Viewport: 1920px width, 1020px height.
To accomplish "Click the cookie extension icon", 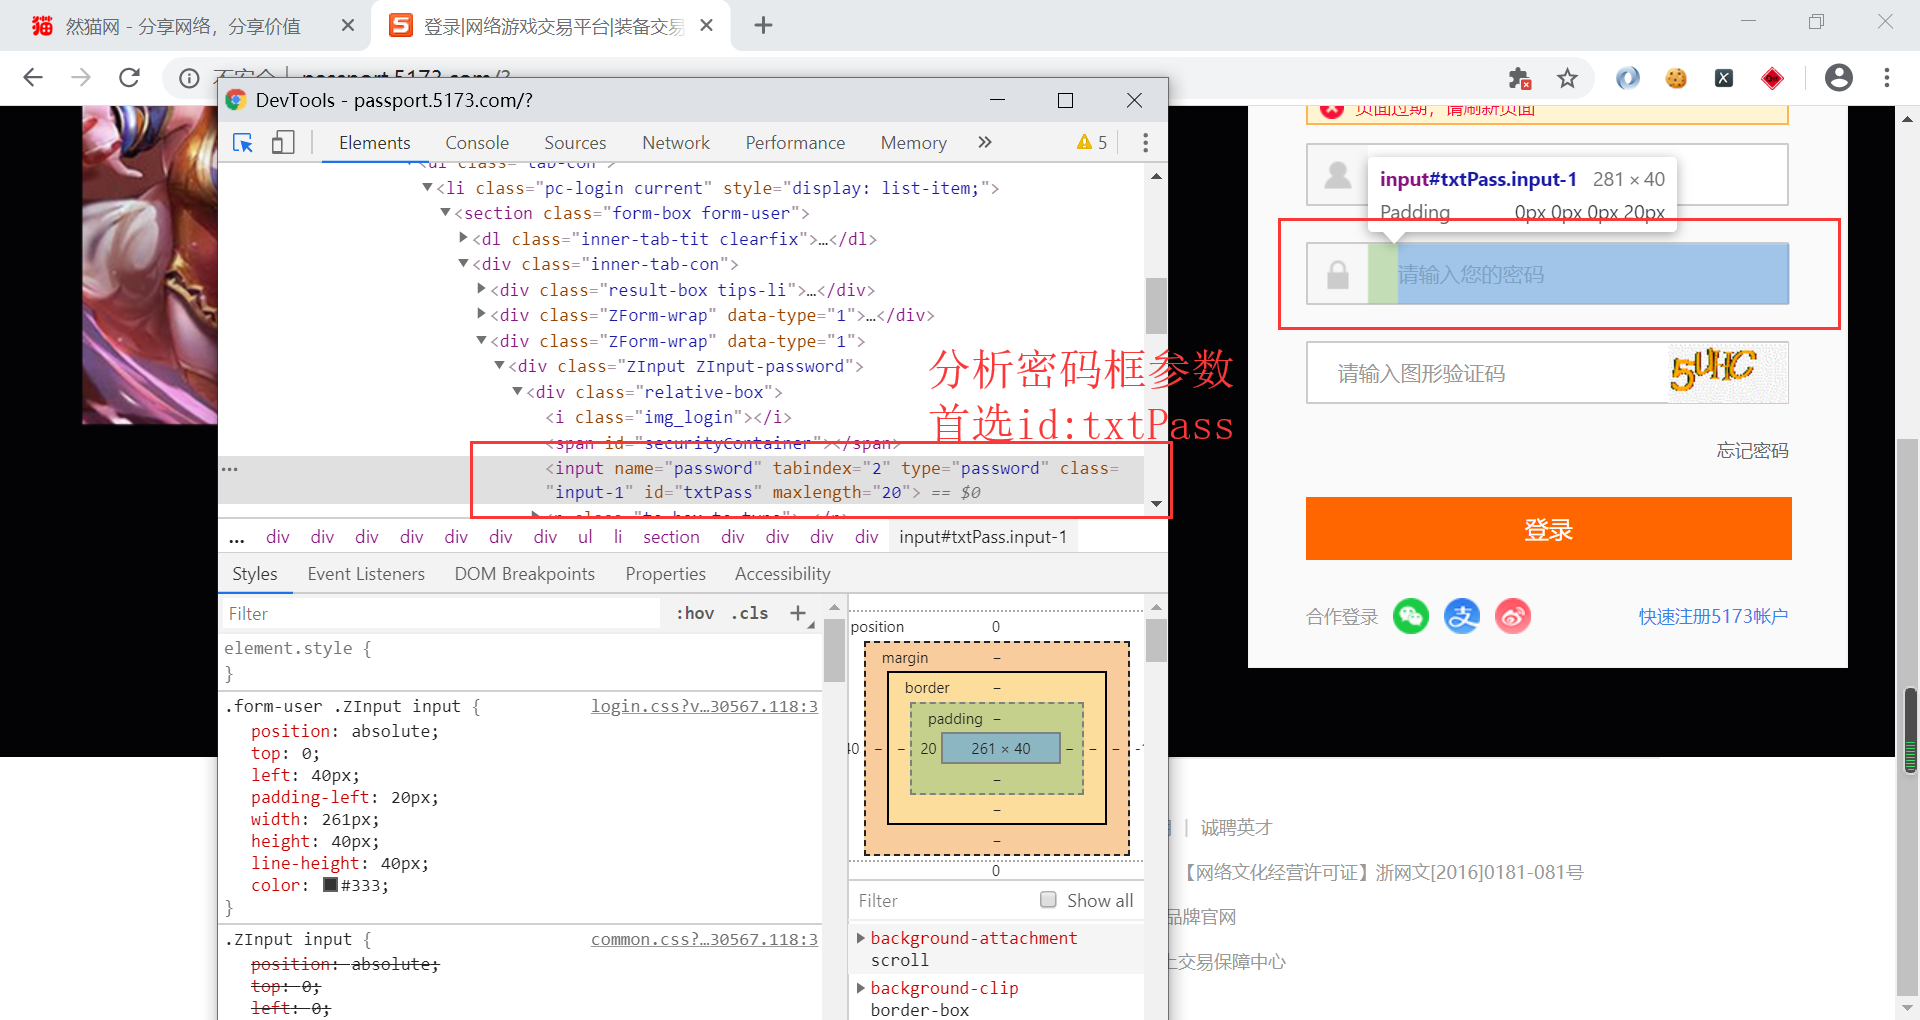I will point(1676,78).
